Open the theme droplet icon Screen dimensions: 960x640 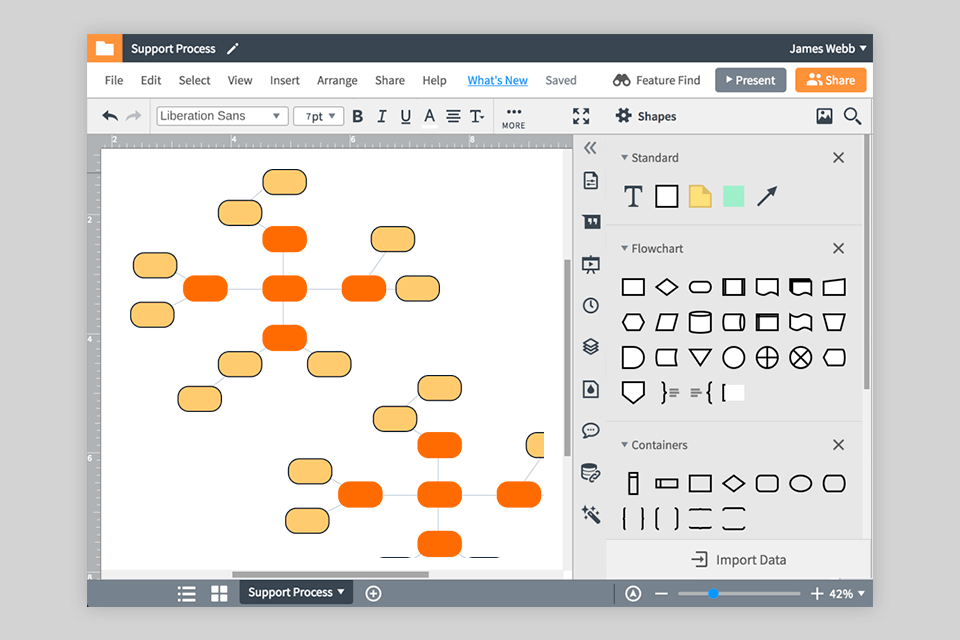591,389
